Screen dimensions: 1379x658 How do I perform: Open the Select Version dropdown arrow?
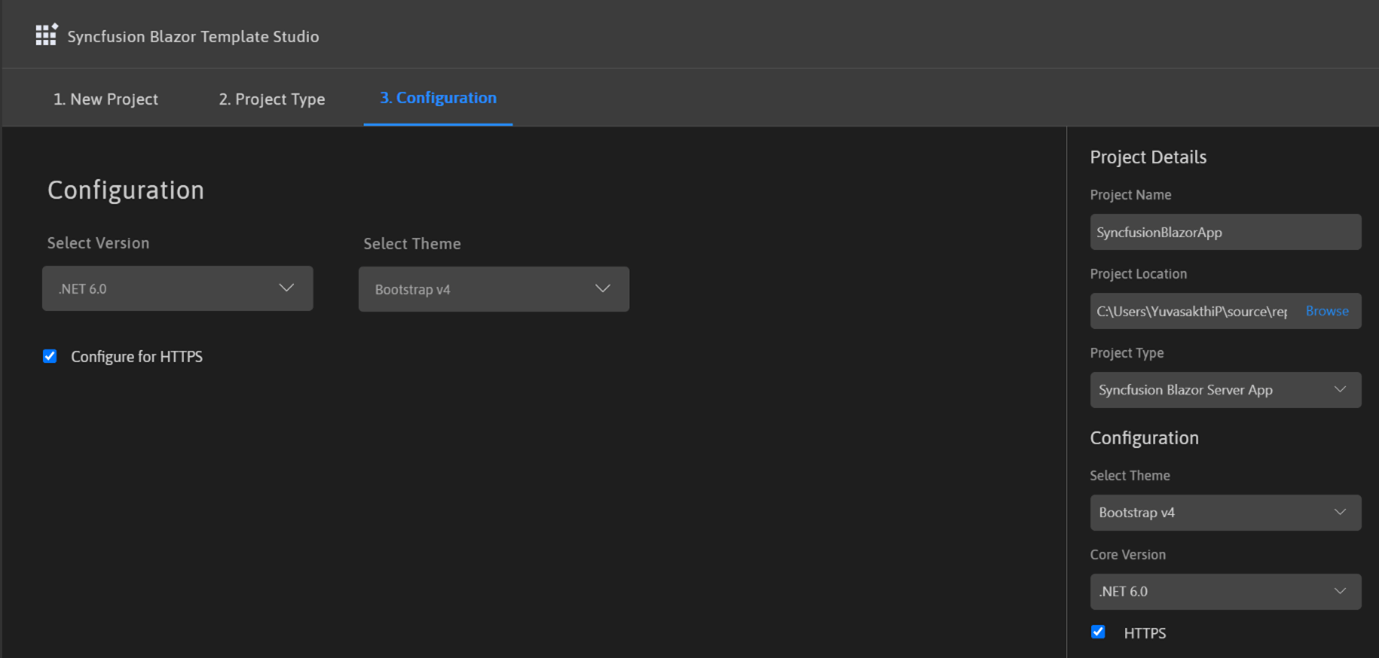(x=286, y=288)
